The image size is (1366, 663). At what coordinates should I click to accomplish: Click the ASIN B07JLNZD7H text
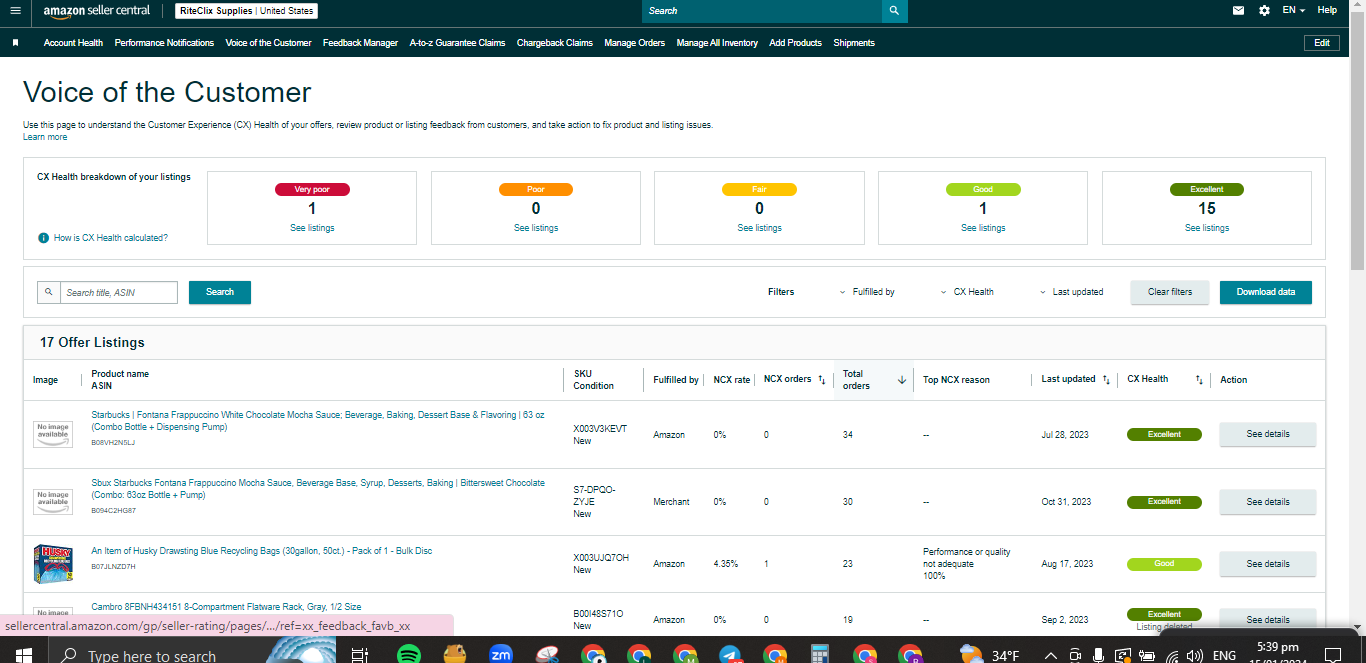[113, 566]
